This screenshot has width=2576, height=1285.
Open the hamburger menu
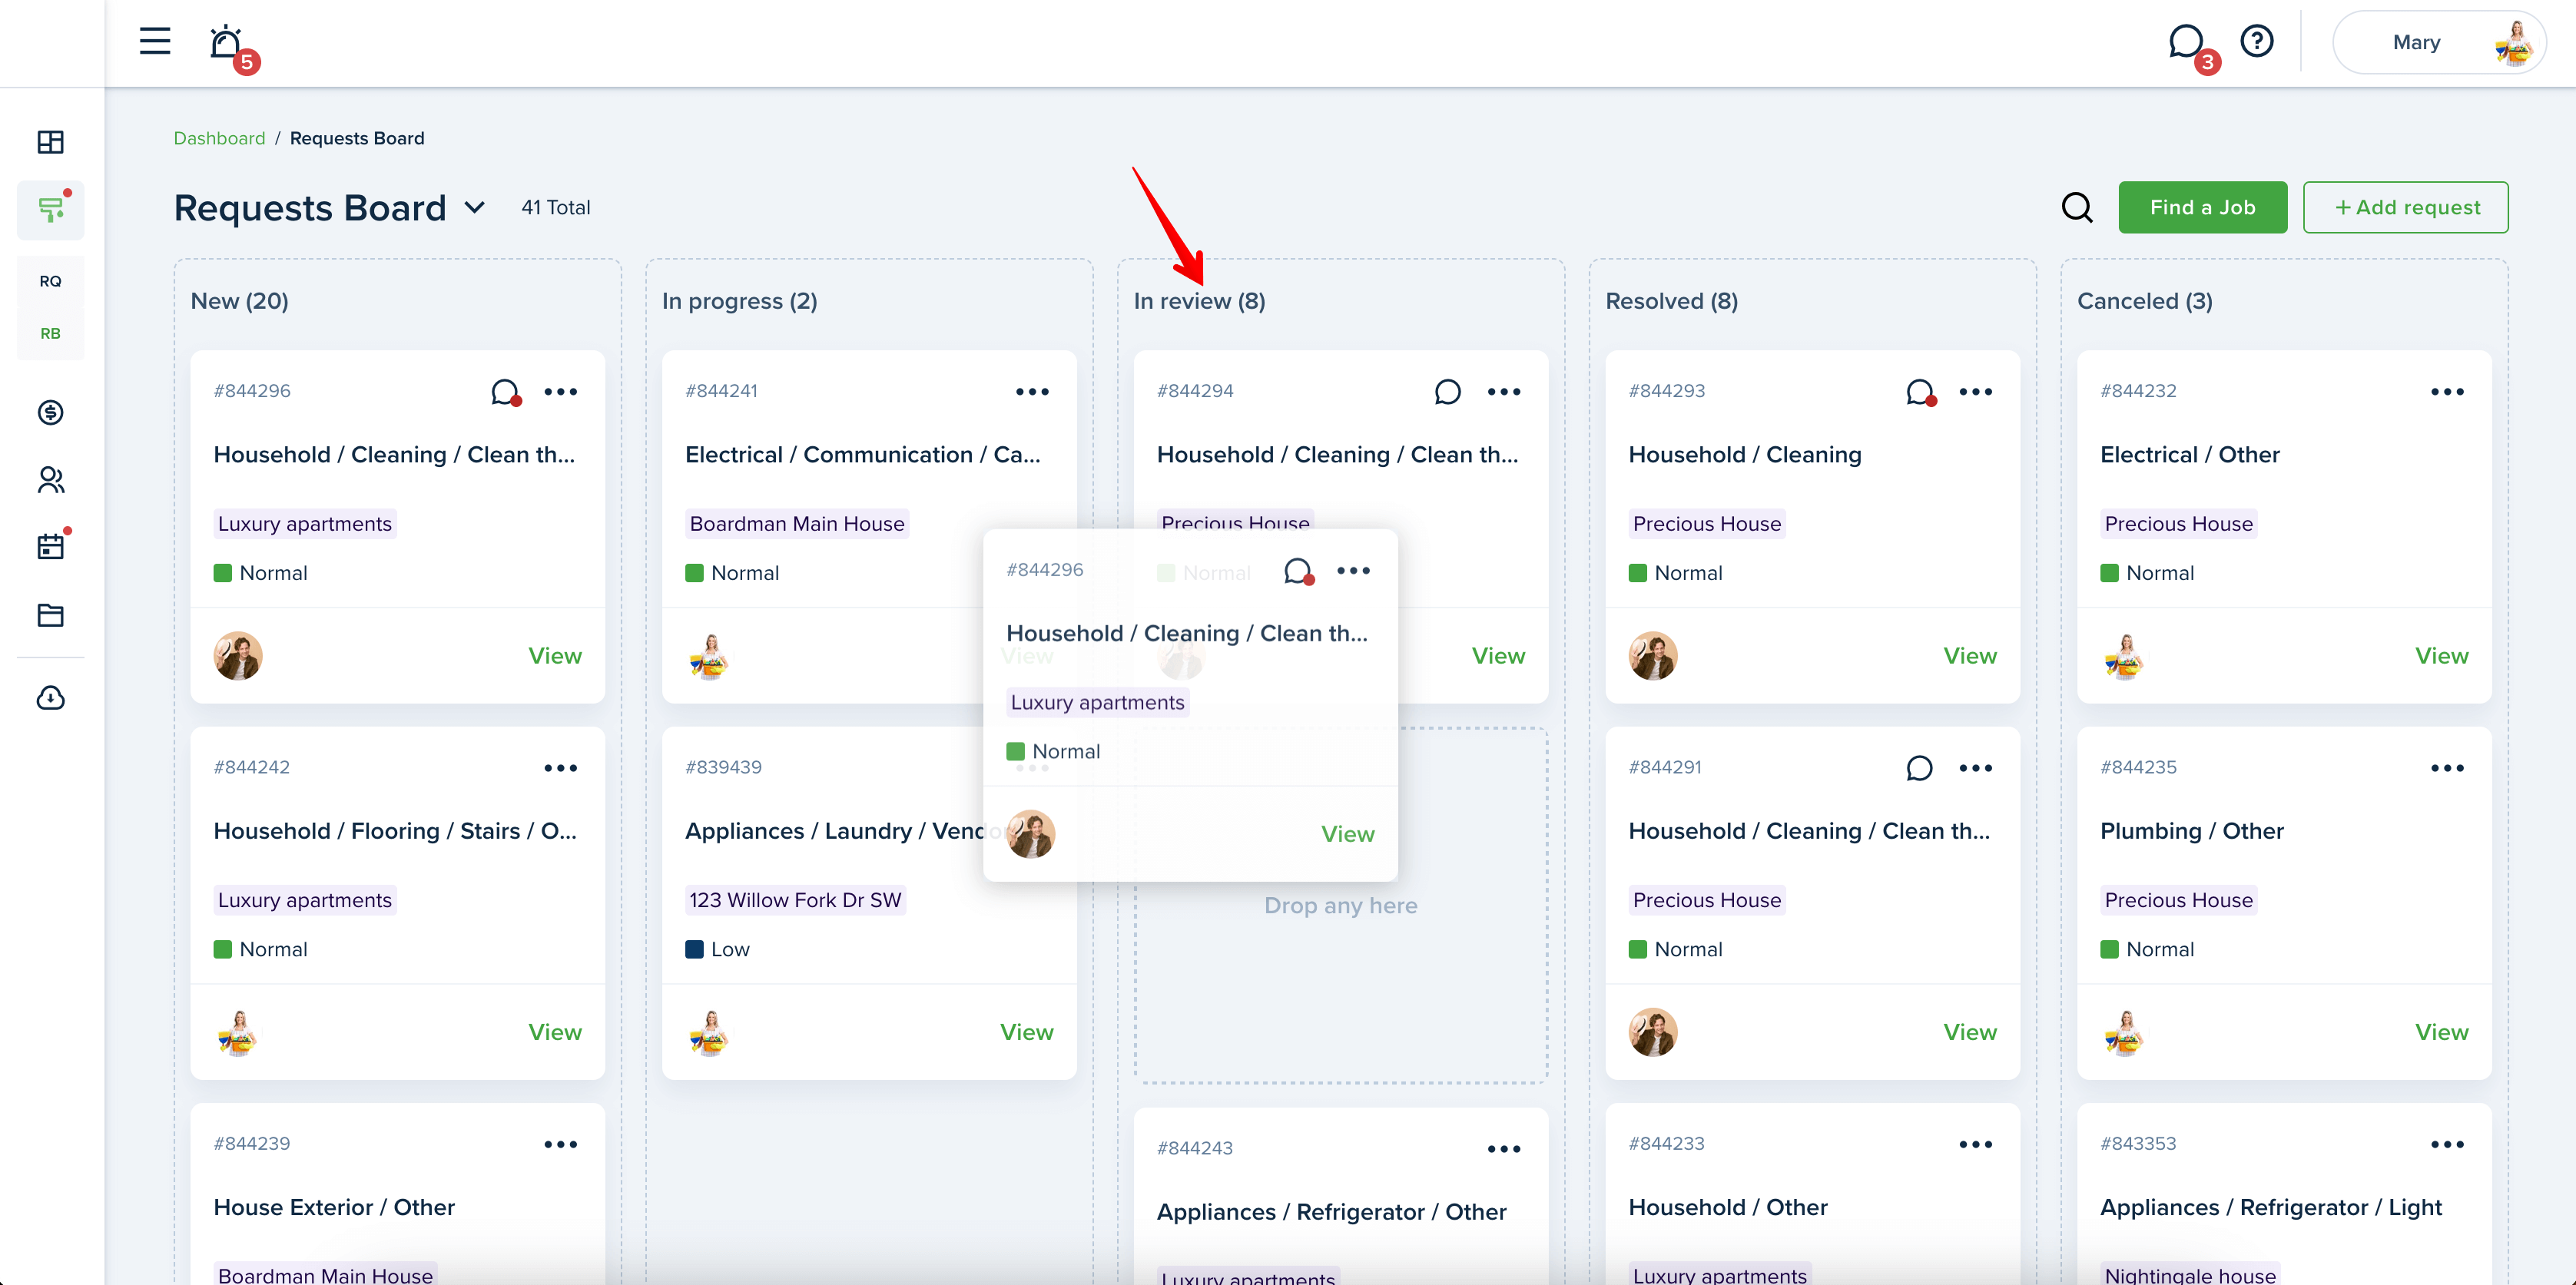[154, 41]
